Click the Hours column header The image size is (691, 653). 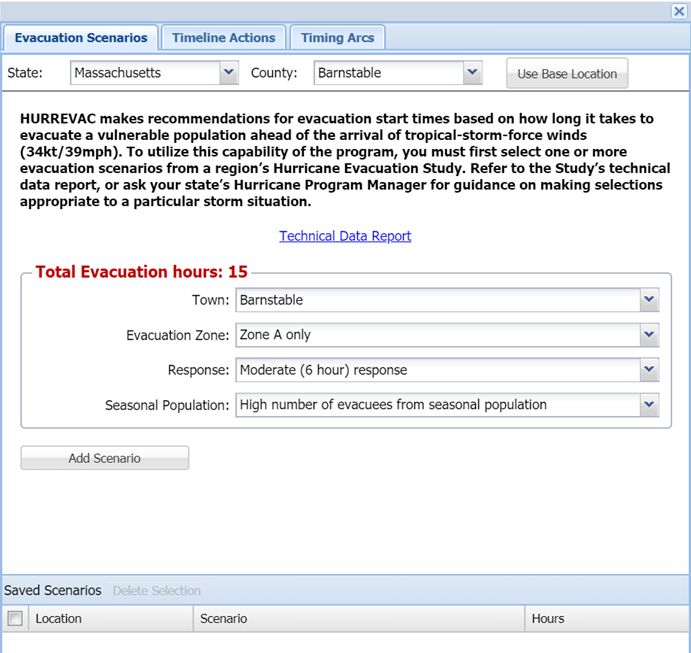607,619
